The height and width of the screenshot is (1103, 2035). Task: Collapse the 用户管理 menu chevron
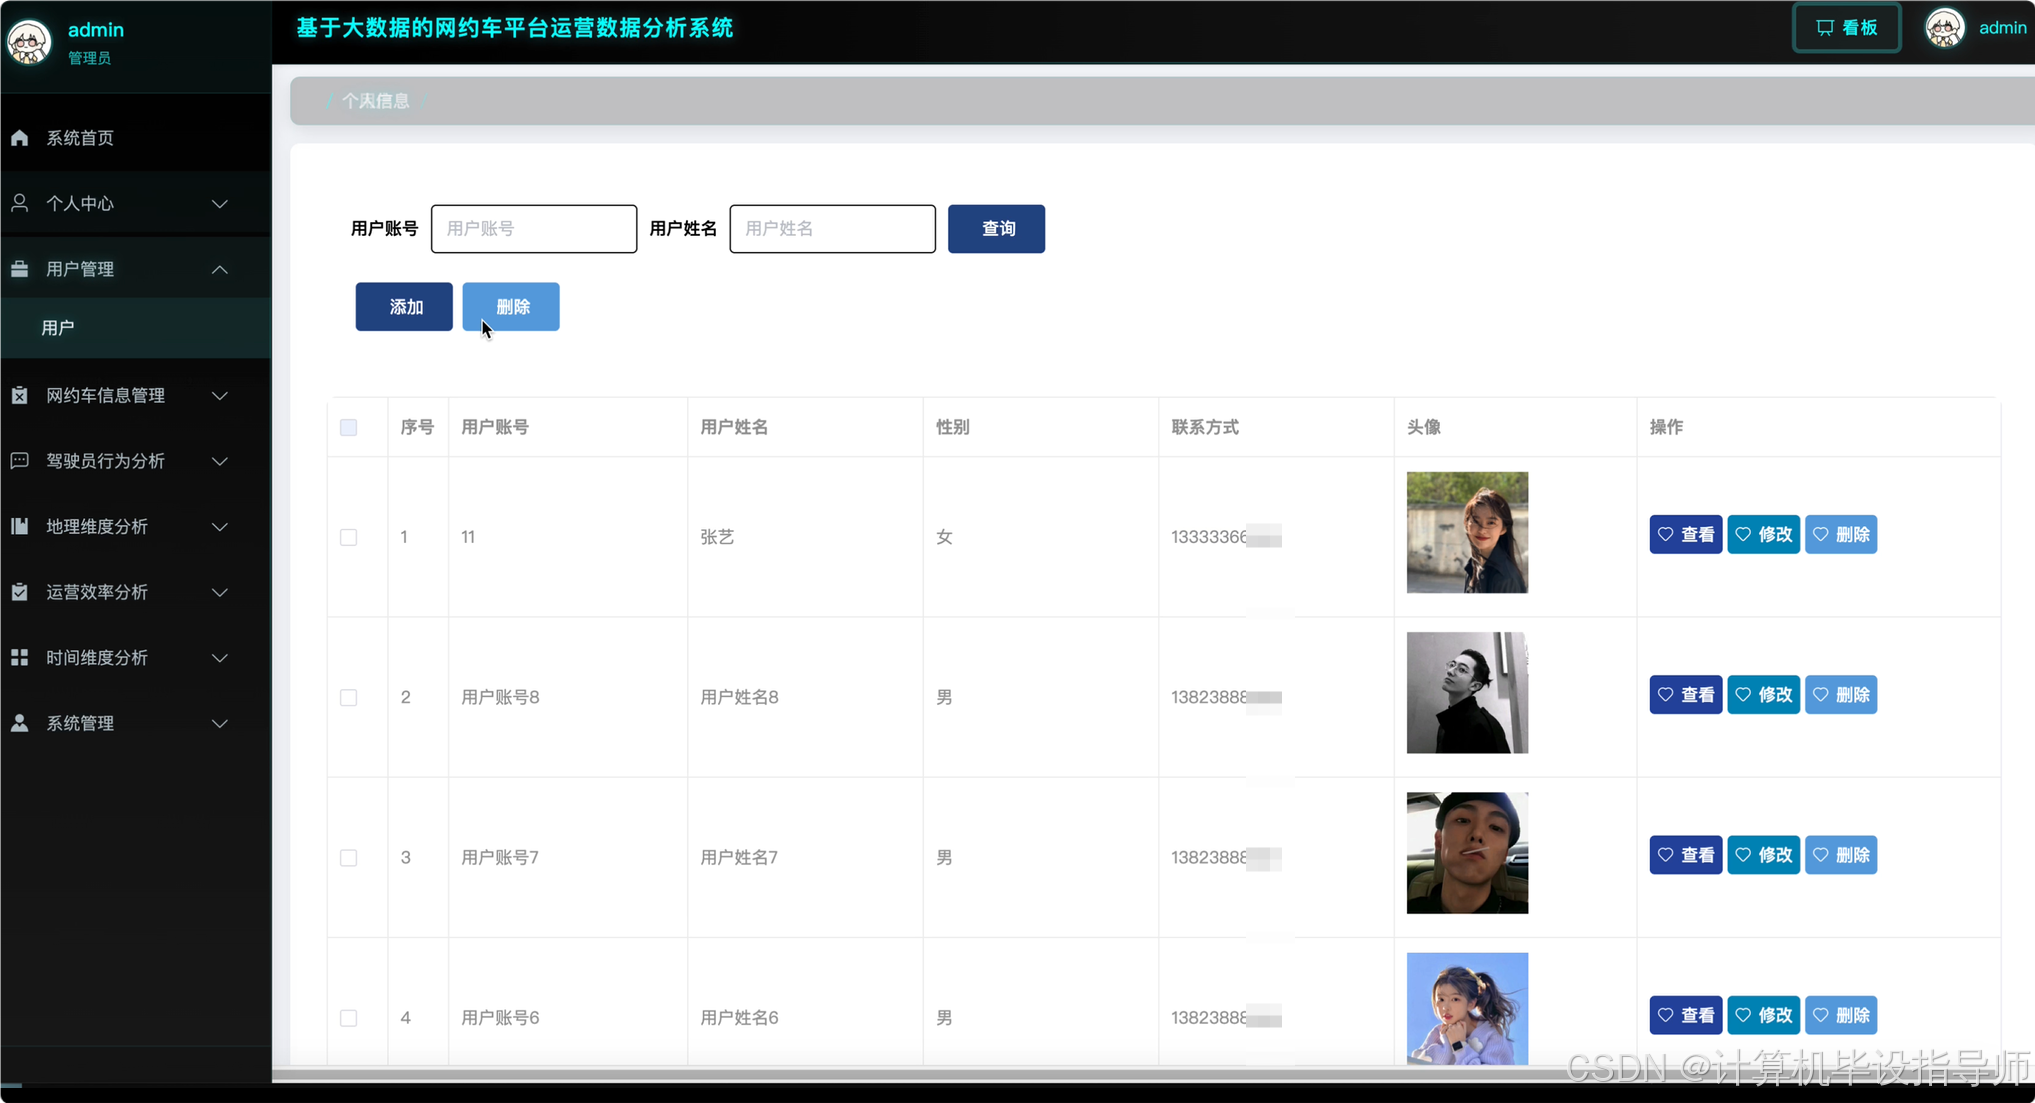(220, 269)
